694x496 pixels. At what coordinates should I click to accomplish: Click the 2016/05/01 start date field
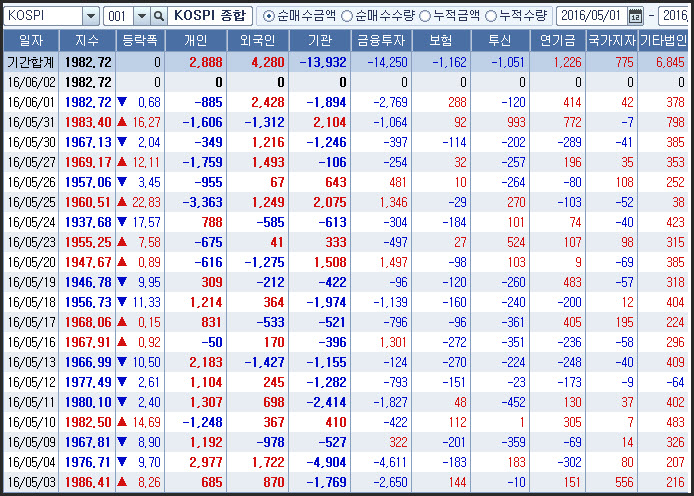[x=591, y=16]
